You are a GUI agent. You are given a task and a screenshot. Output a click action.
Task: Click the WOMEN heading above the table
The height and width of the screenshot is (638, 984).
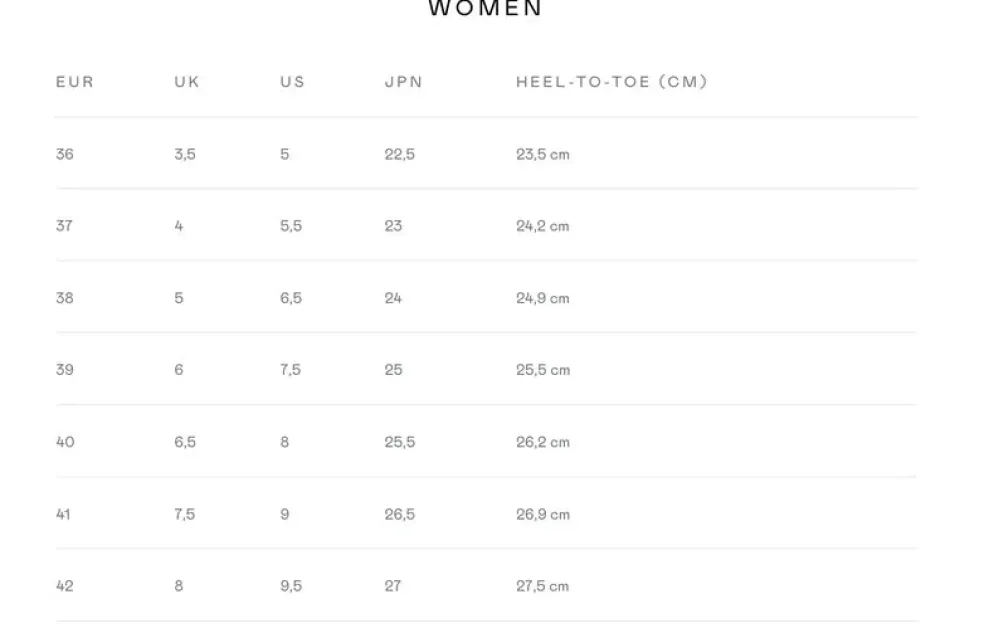tap(485, 9)
